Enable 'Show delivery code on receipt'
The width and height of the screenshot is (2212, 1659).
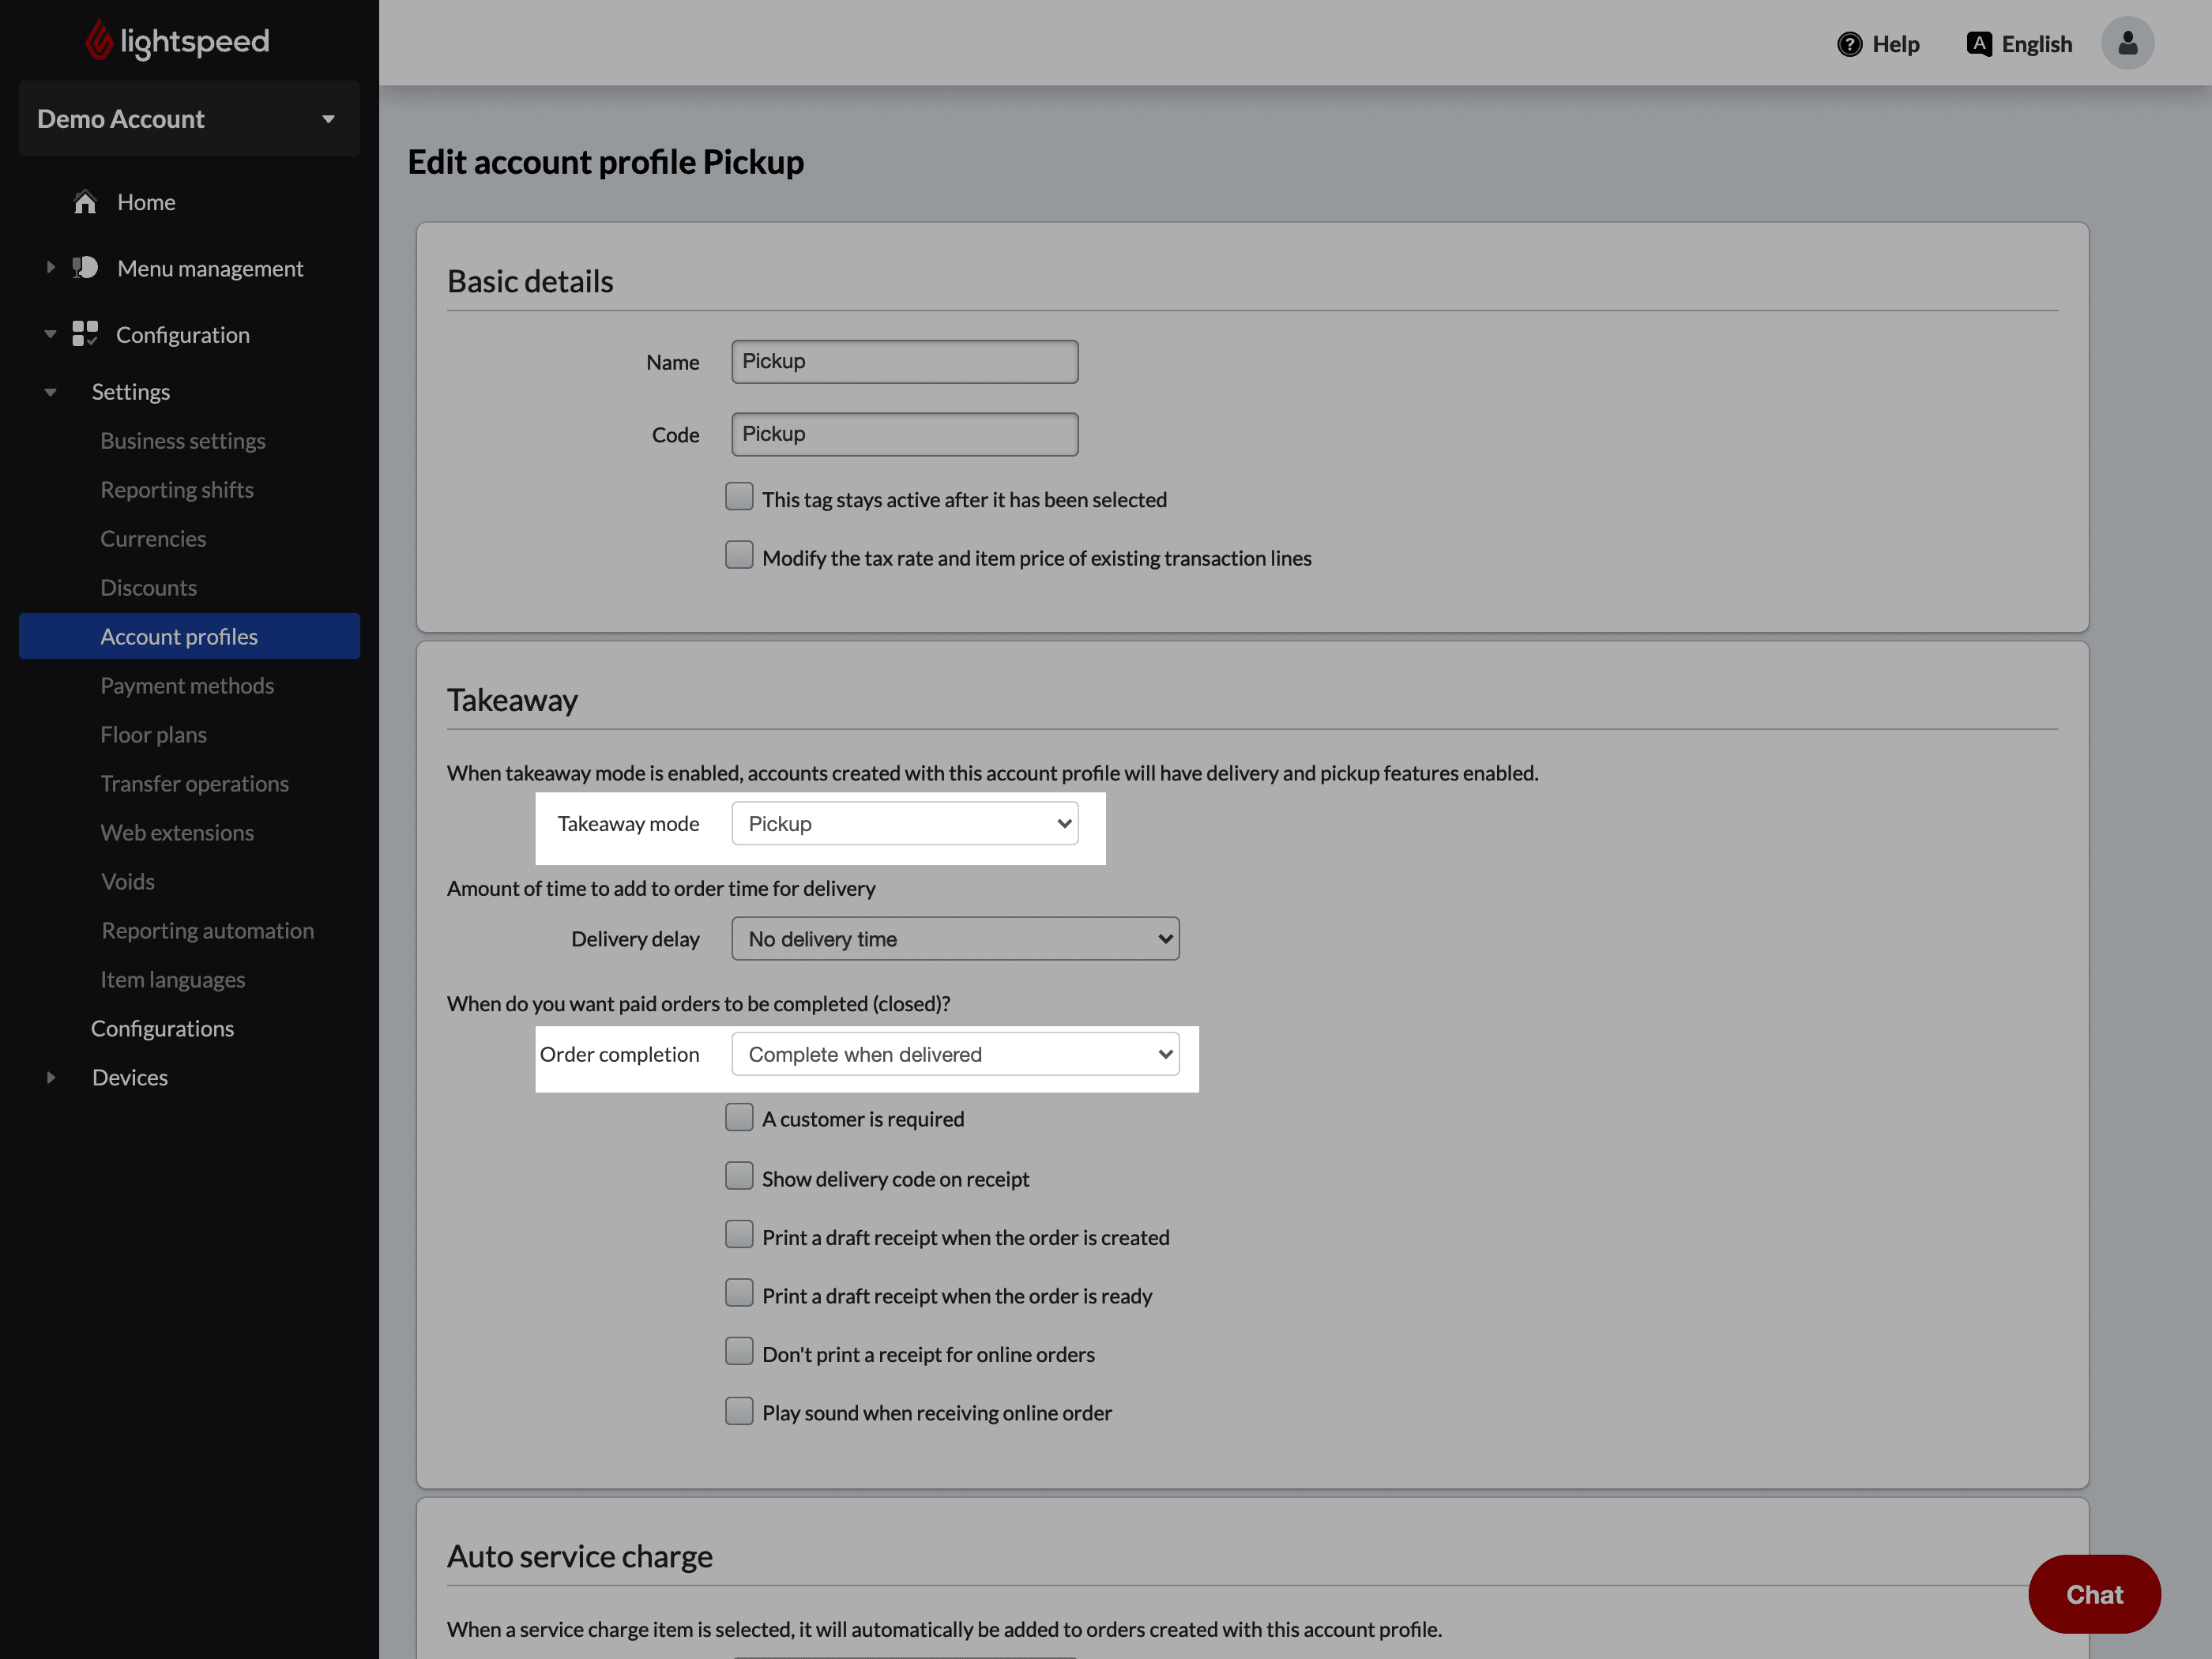(x=739, y=1176)
